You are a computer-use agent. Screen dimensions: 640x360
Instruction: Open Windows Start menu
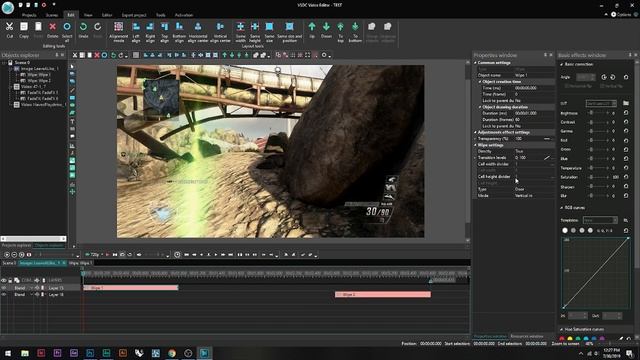point(8,353)
